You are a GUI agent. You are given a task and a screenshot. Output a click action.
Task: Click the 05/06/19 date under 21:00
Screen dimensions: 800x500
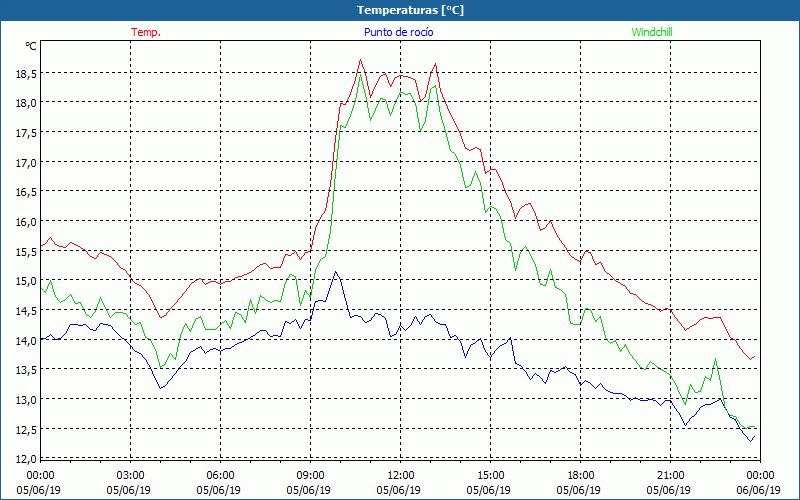point(668,490)
